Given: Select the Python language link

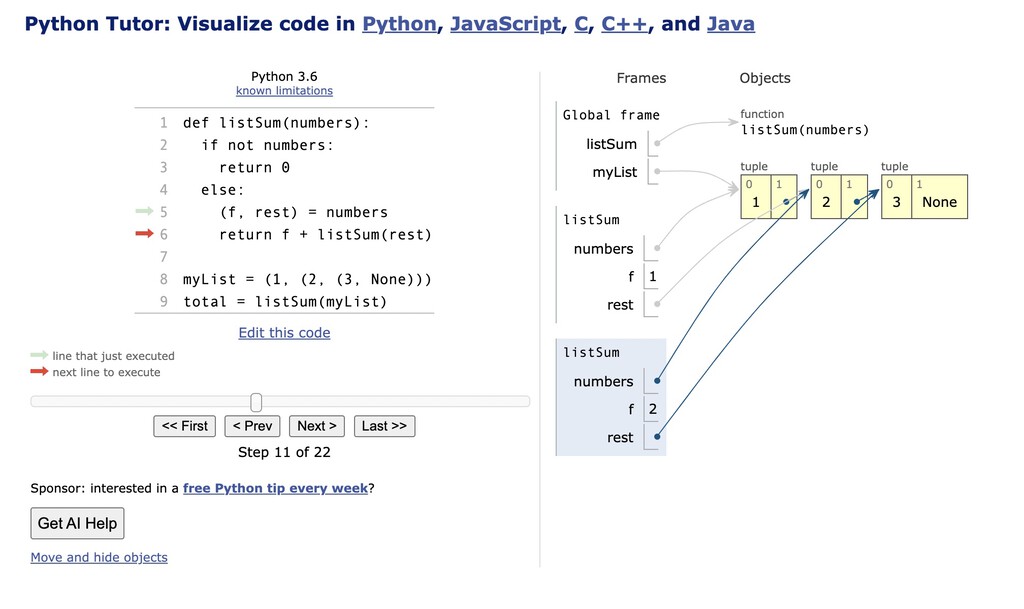Looking at the screenshot, I should pos(399,23).
